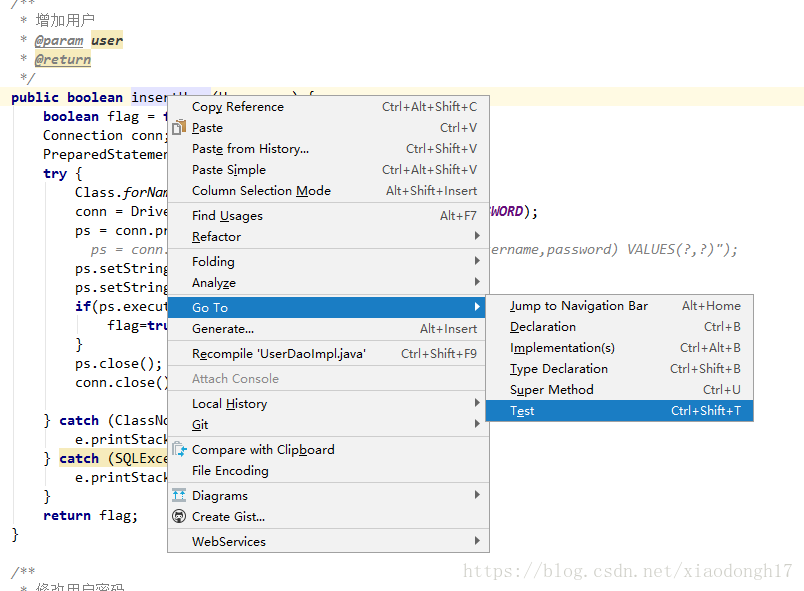
Task: Choose Find Usages menu item
Action: coord(328,216)
